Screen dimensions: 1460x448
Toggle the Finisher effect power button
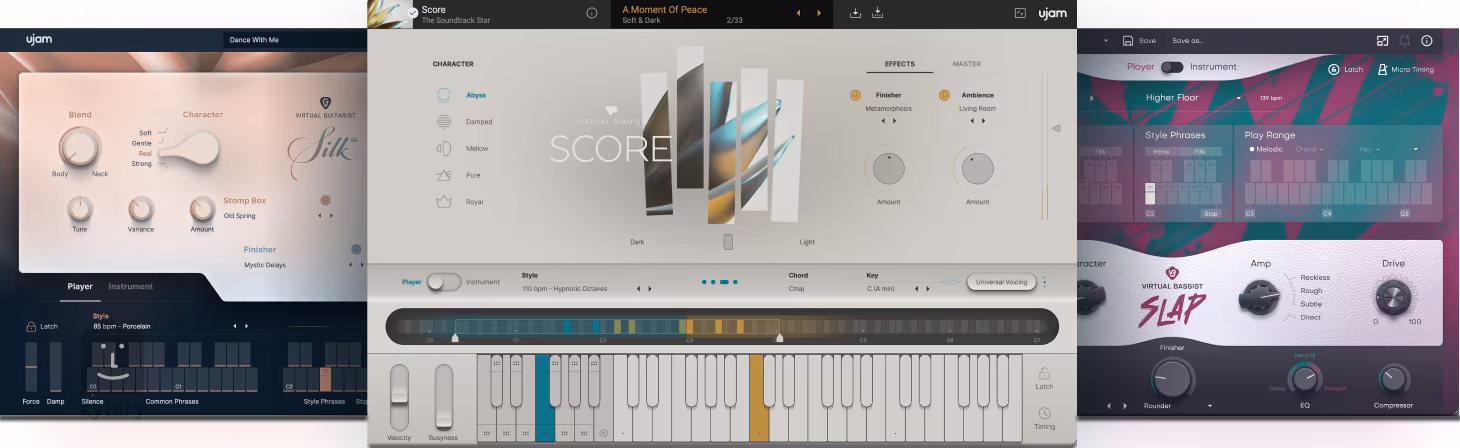click(x=856, y=95)
